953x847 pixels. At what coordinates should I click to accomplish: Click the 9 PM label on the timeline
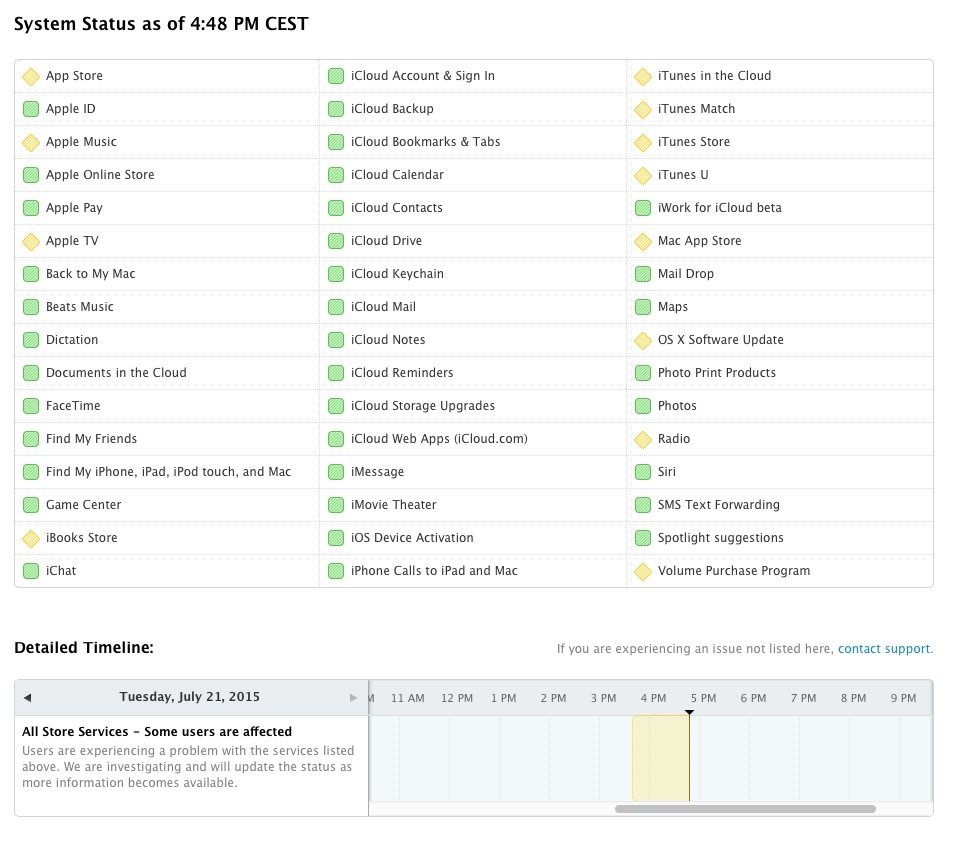[x=903, y=699]
